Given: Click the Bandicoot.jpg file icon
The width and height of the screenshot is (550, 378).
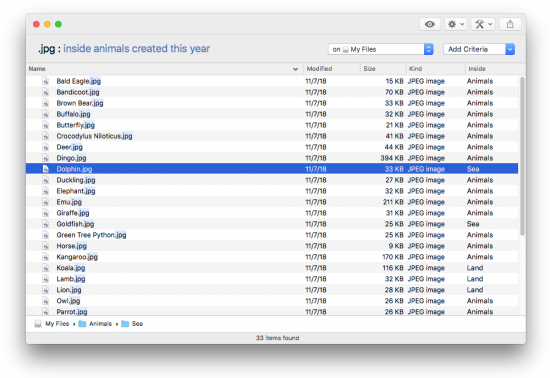Looking at the screenshot, I should point(46,92).
